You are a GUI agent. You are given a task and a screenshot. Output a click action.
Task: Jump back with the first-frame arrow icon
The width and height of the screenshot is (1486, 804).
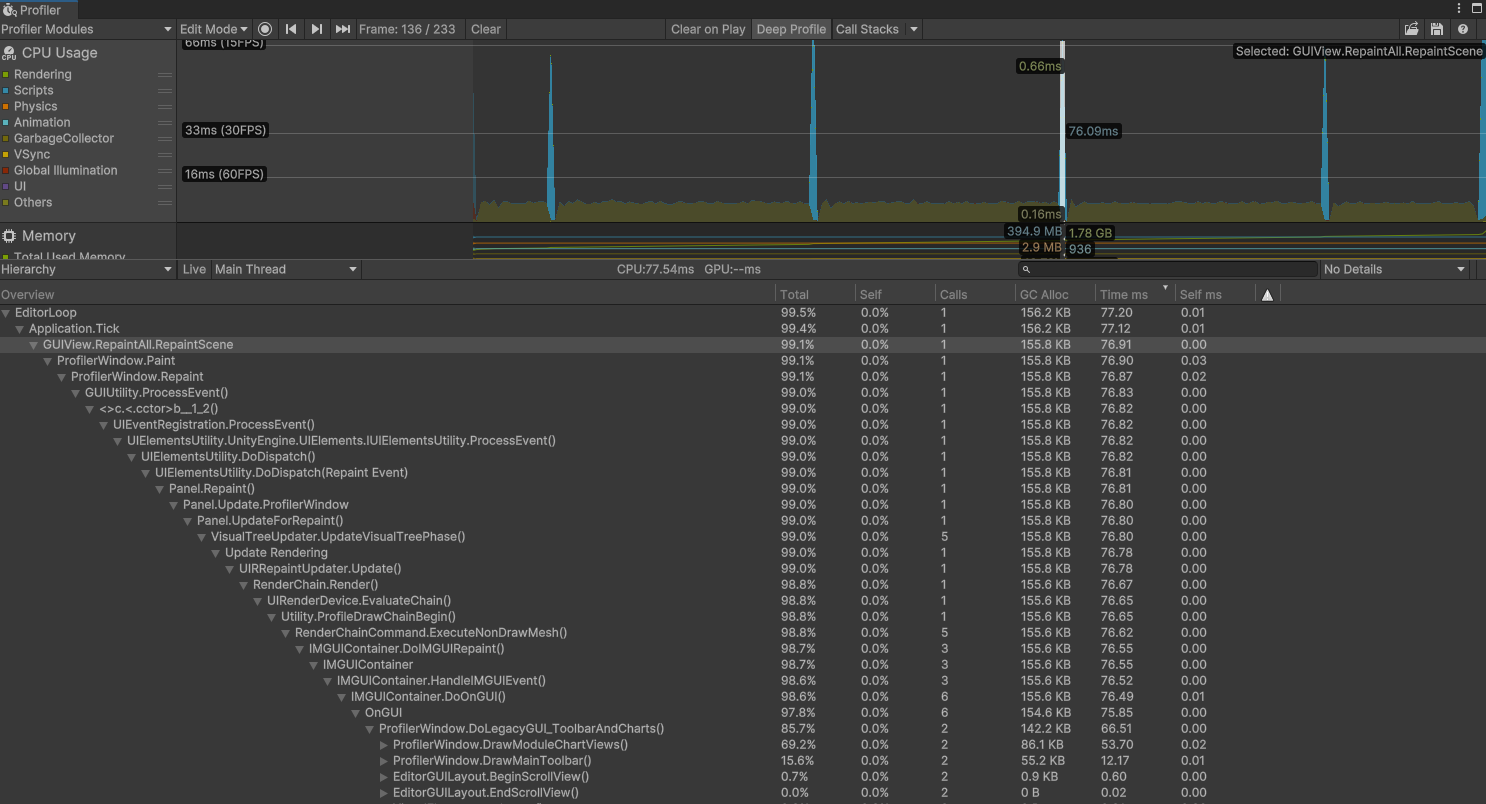(291, 29)
